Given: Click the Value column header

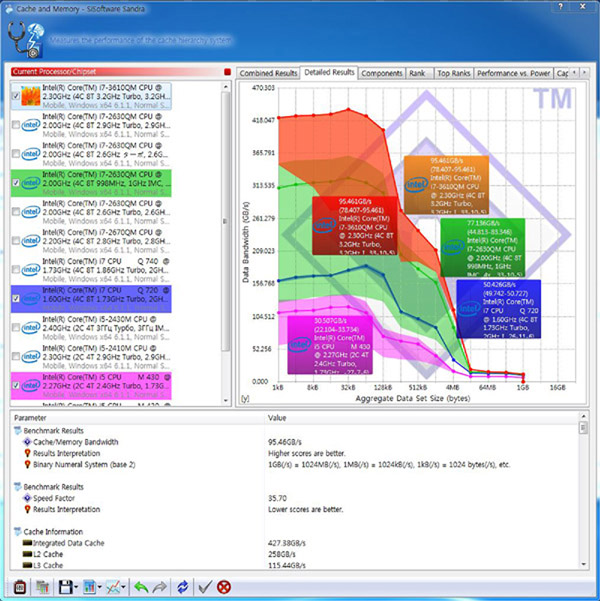Looking at the screenshot, I should coord(422,418).
